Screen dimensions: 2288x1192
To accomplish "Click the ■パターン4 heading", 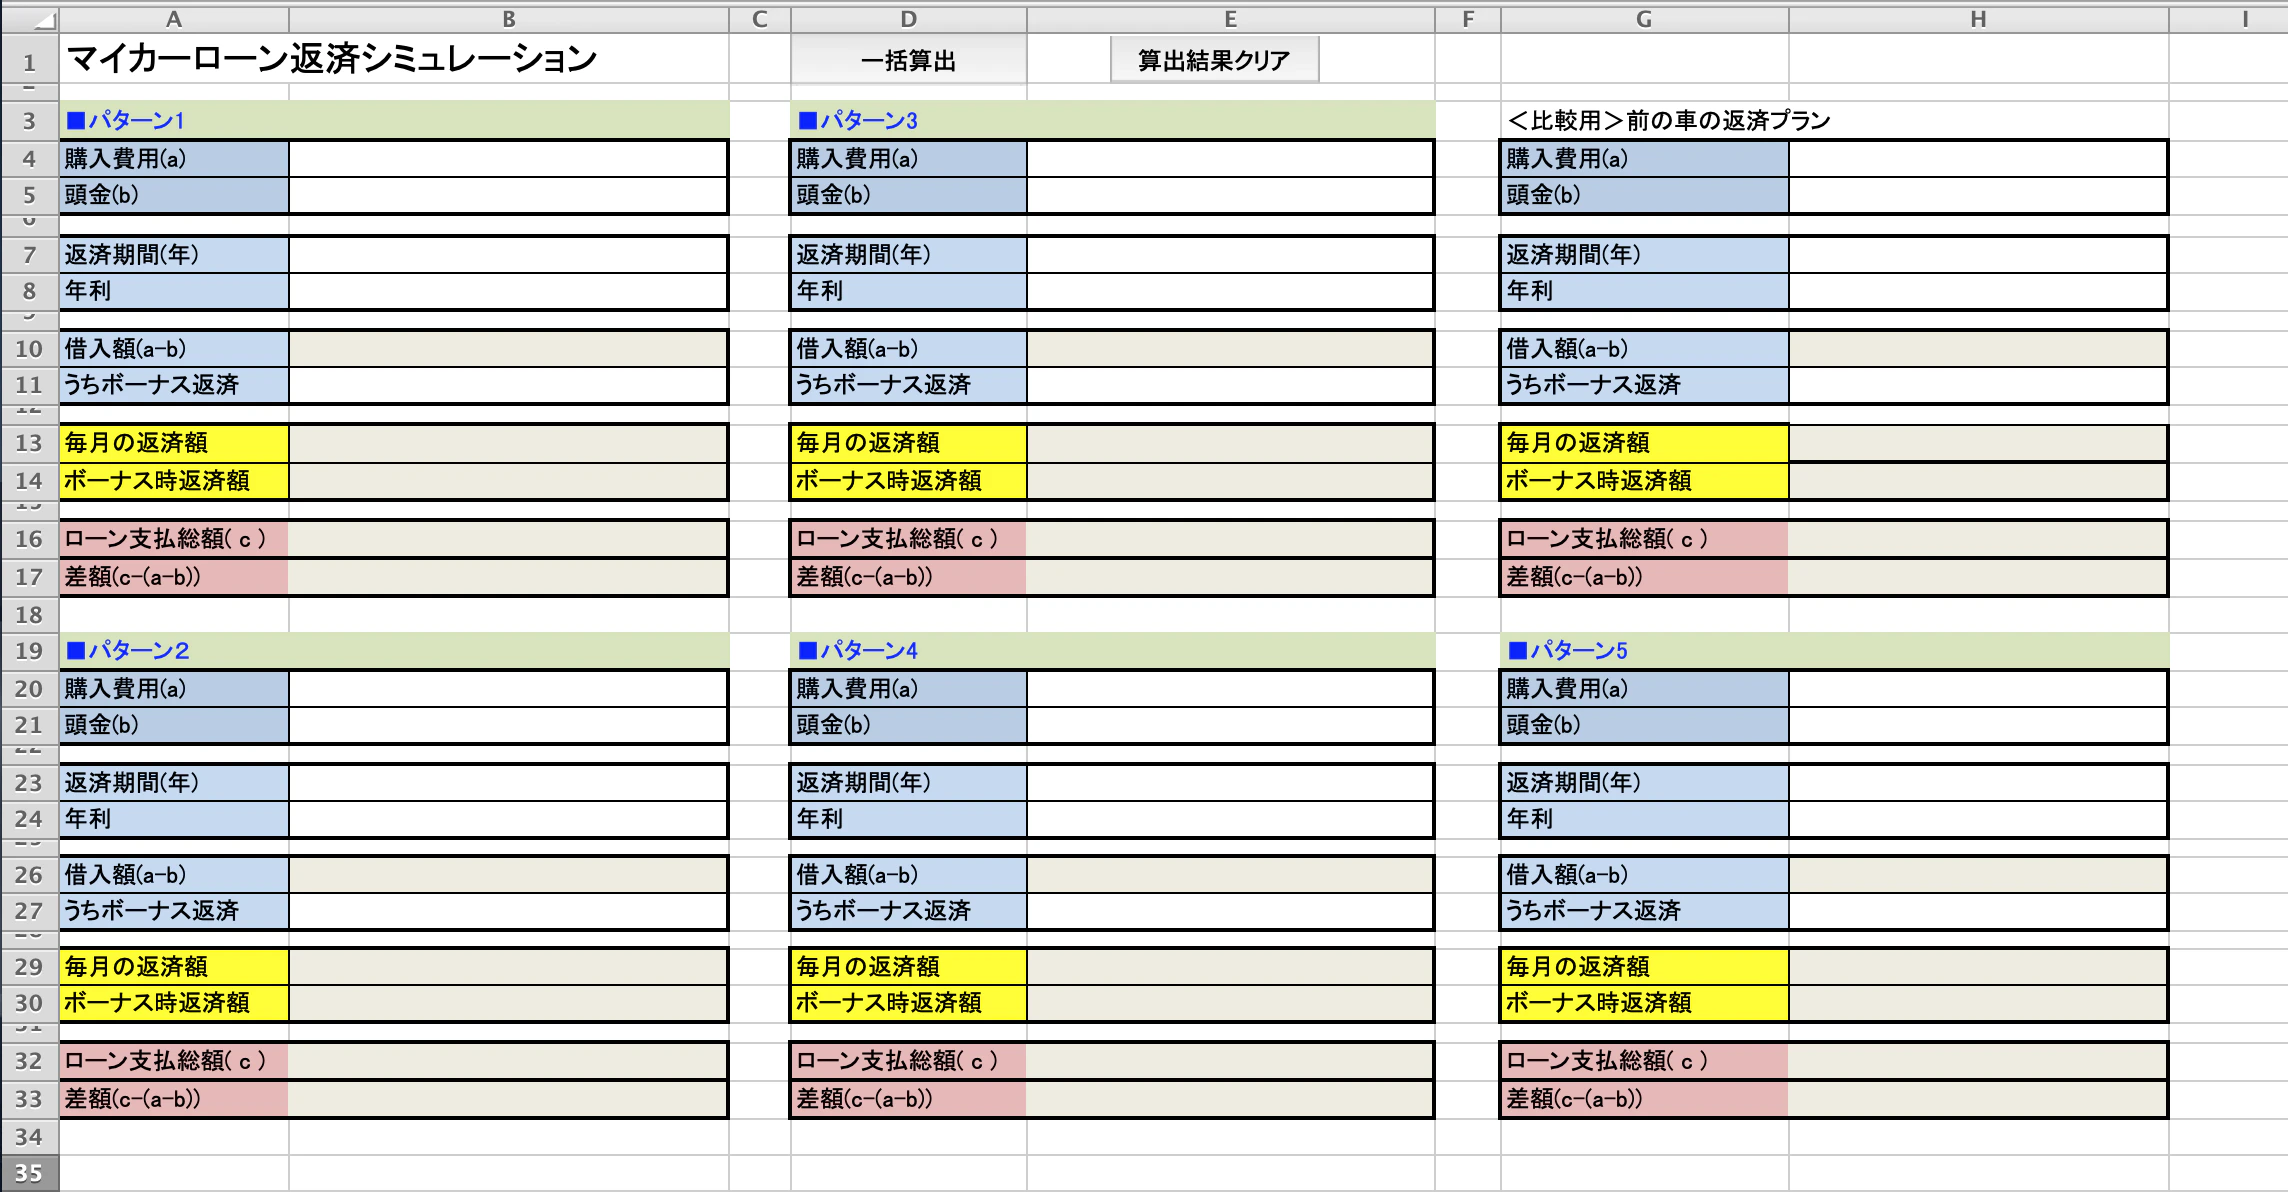I will pos(858,651).
